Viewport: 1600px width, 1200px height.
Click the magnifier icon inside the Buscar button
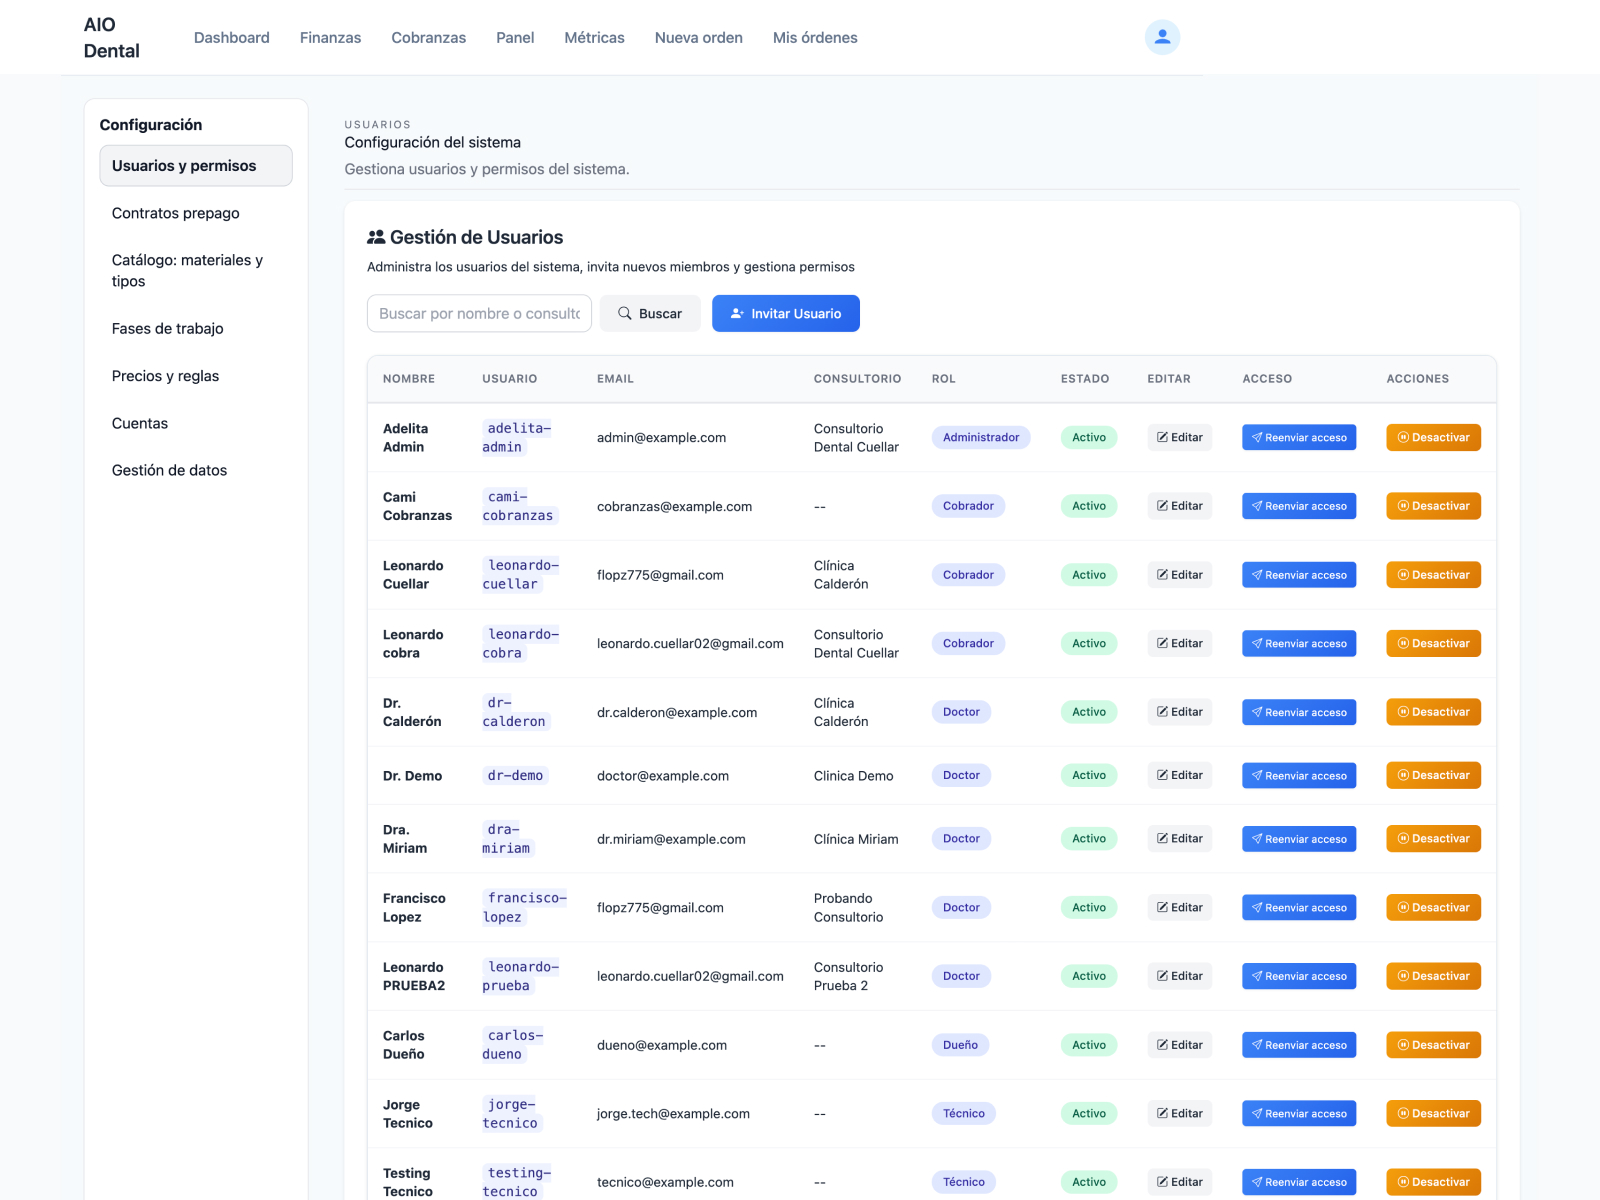(x=624, y=313)
